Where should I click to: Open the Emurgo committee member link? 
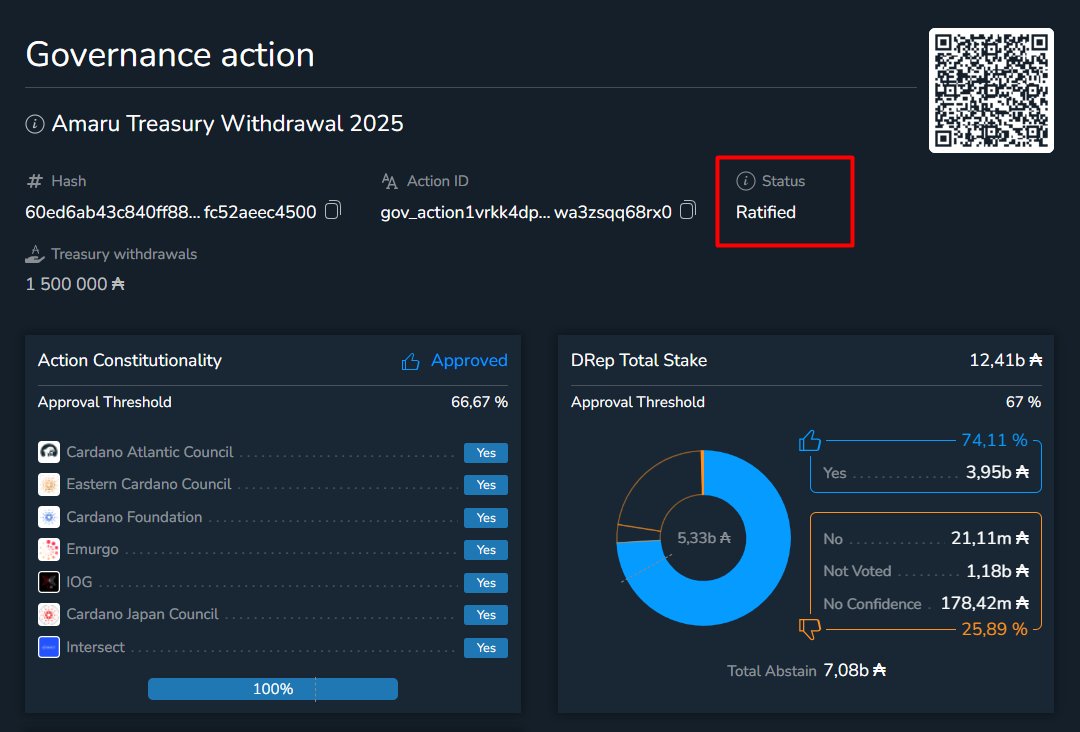click(92, 549)
